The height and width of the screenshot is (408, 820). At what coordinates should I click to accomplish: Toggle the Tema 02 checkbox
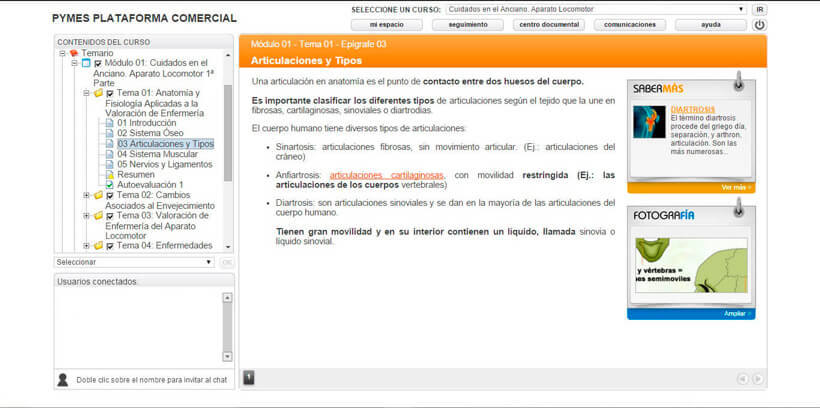[x=109, y=196]
